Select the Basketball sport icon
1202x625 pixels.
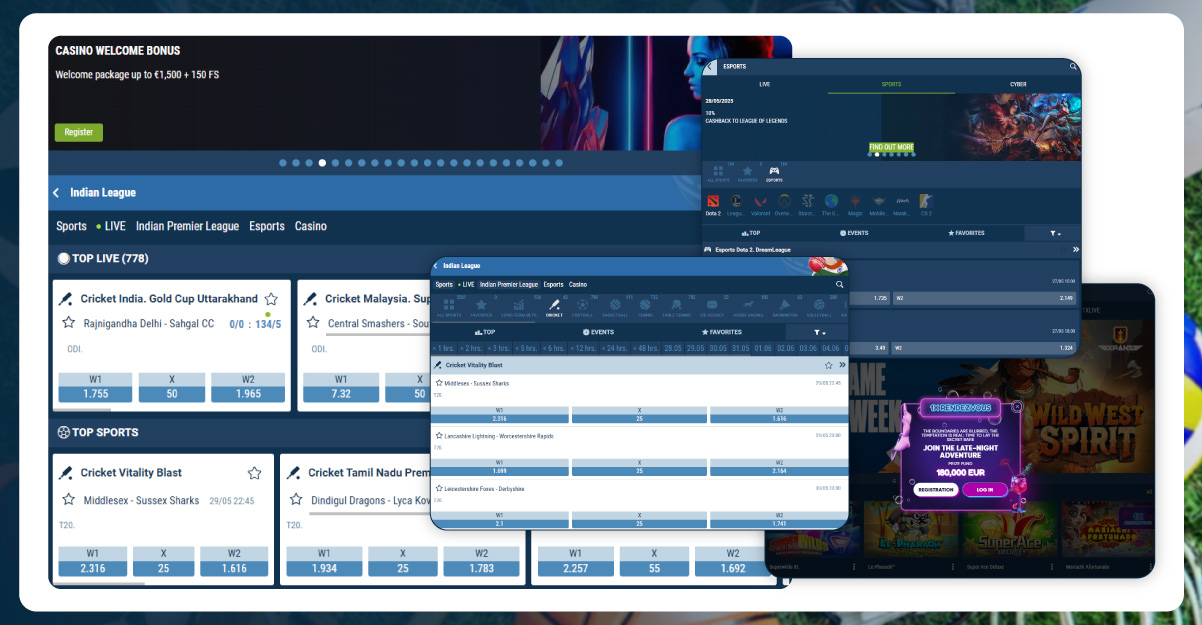pos(615,306)
